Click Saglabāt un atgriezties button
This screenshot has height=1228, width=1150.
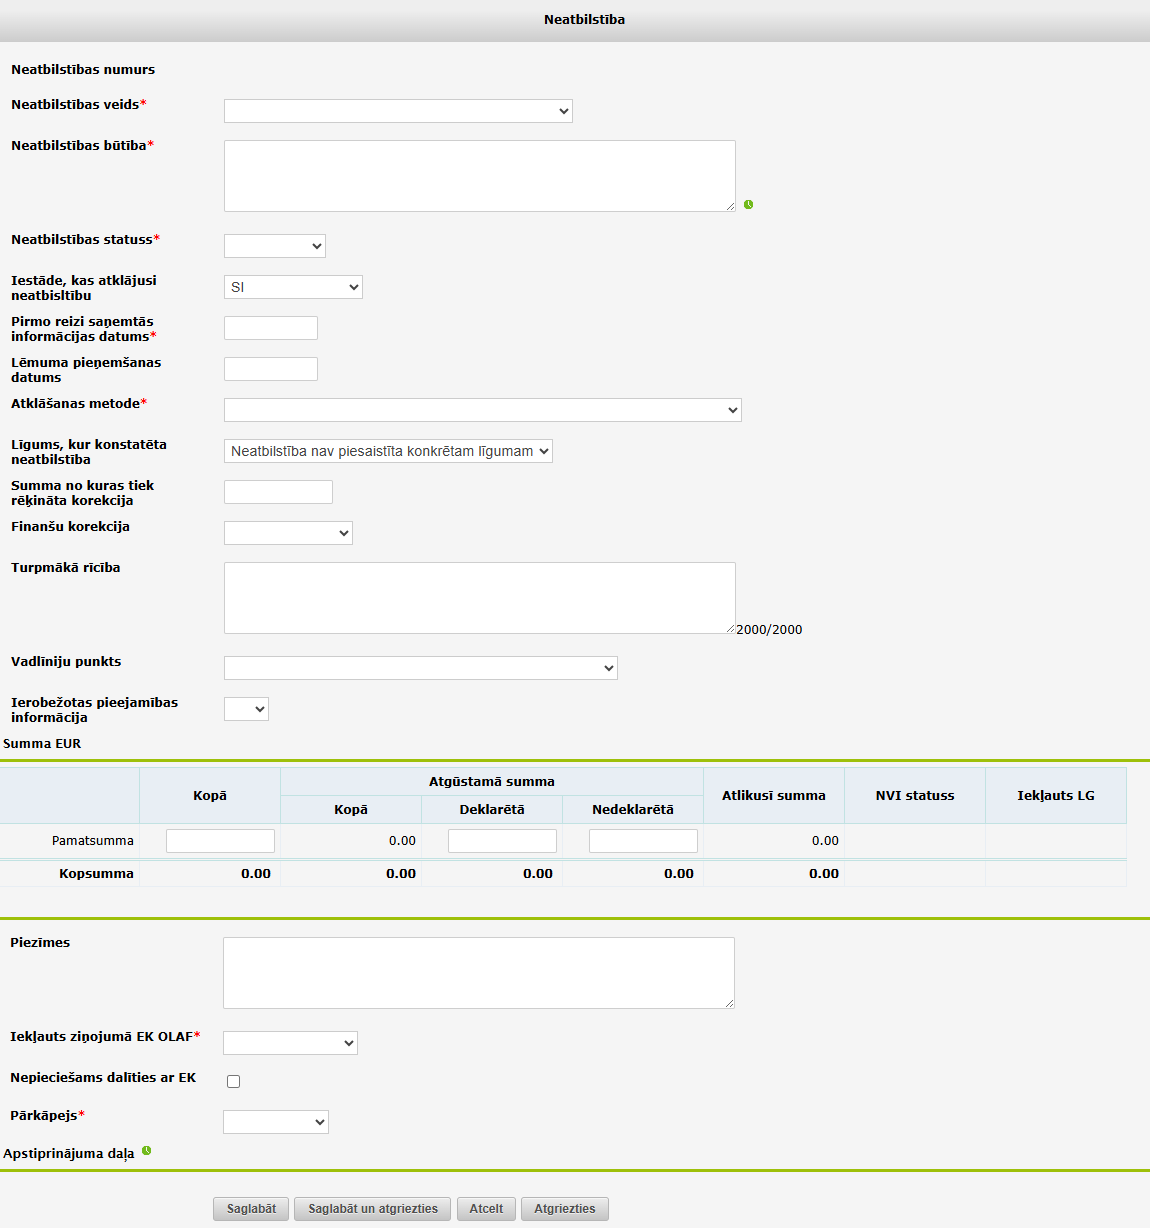tap(372, 1209)
